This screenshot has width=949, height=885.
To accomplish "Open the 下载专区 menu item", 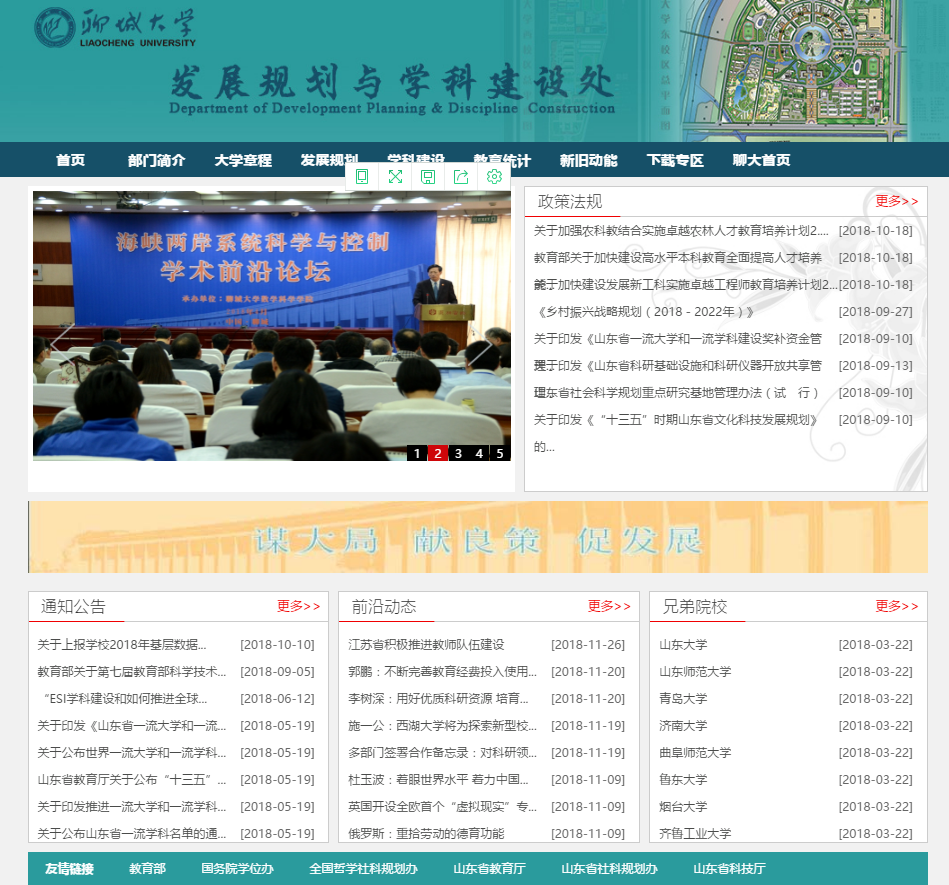I will click(x=675, y=160).
